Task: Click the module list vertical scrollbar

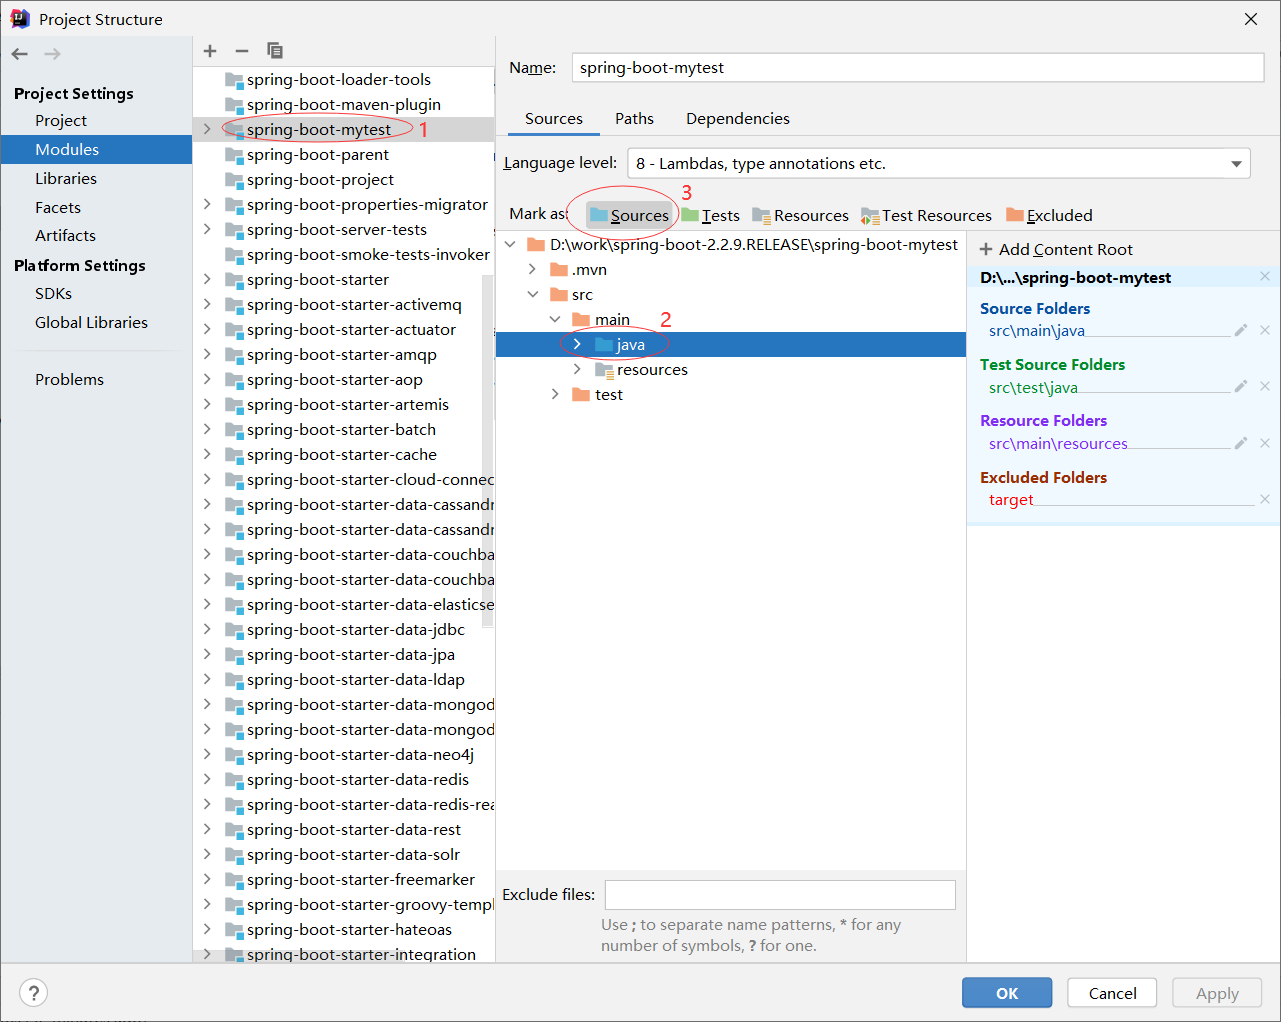Action: tap(488, 450)
